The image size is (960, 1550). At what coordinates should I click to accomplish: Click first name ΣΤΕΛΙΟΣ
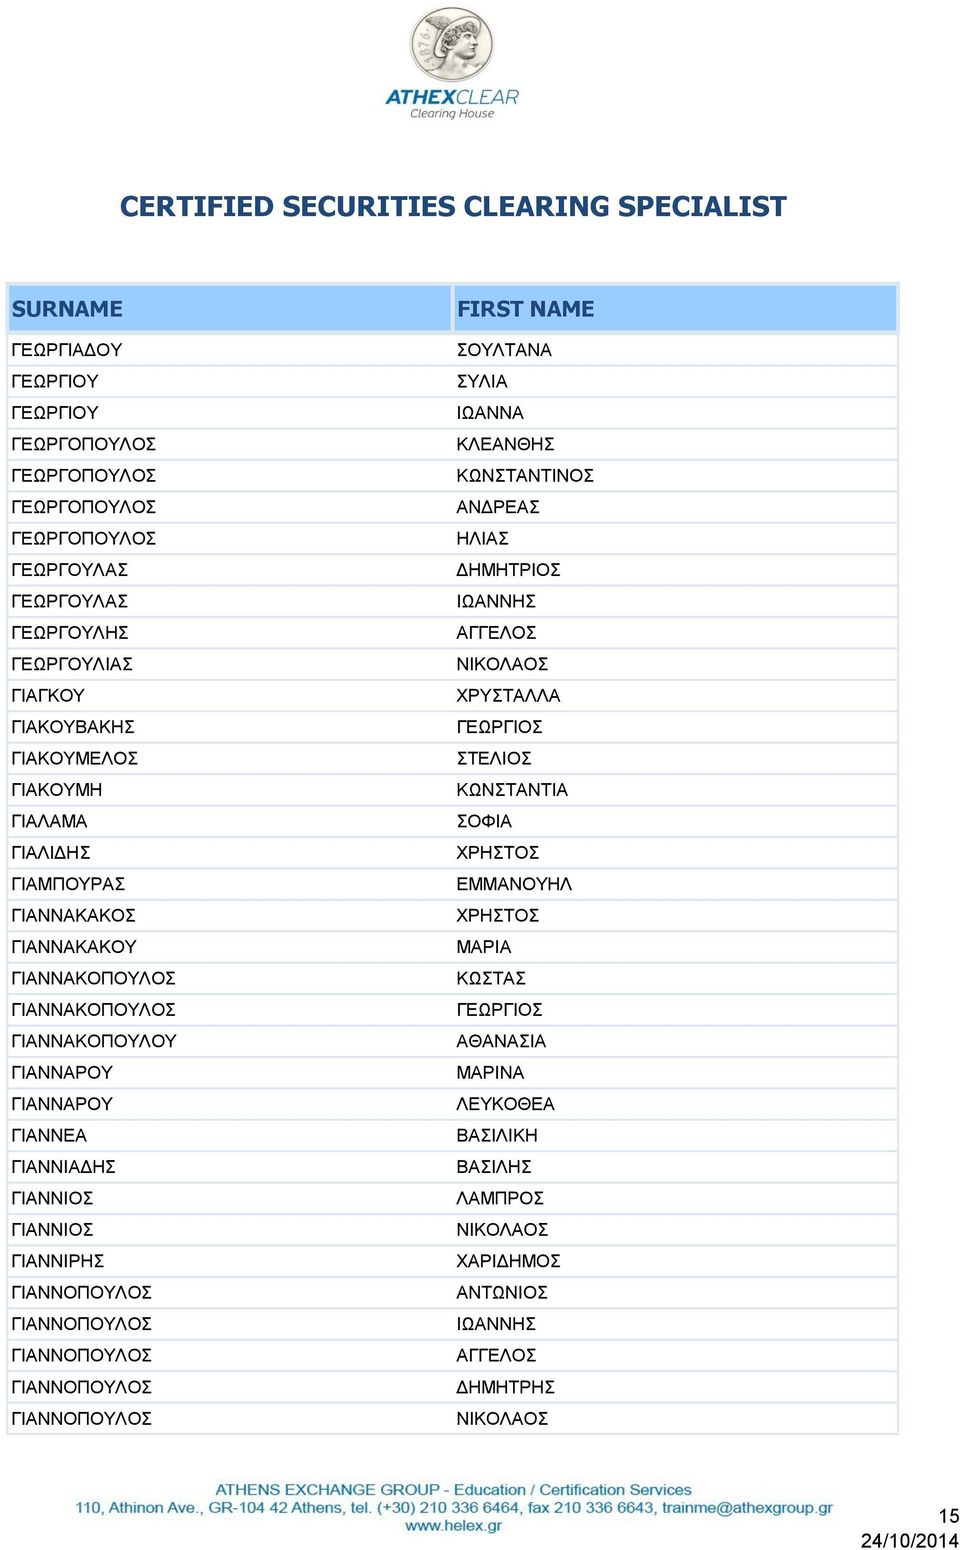(x=494, y=759)
